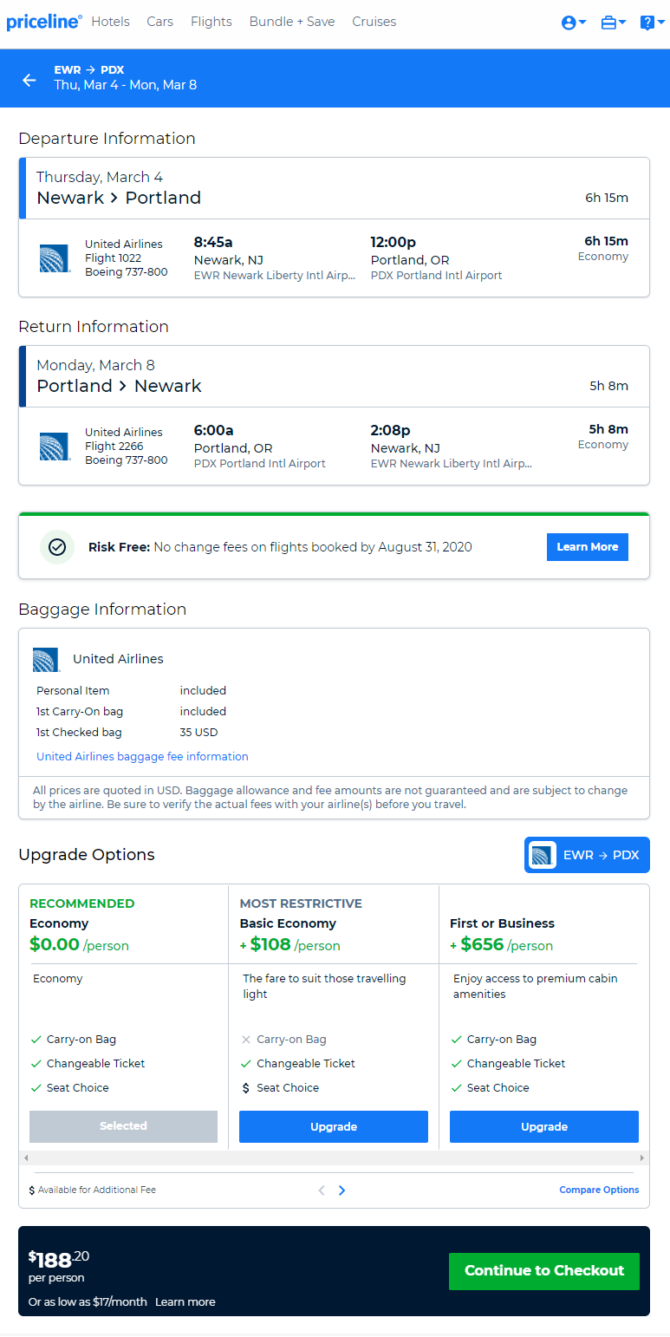Click Flight 1022 text

tap(114, 258)
